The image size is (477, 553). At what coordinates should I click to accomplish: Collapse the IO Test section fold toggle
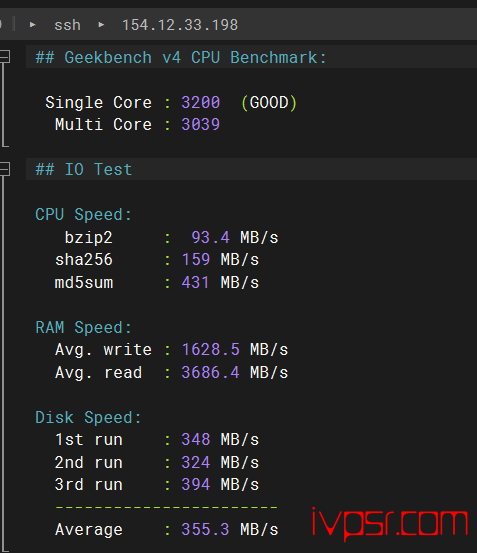point(4,169)
